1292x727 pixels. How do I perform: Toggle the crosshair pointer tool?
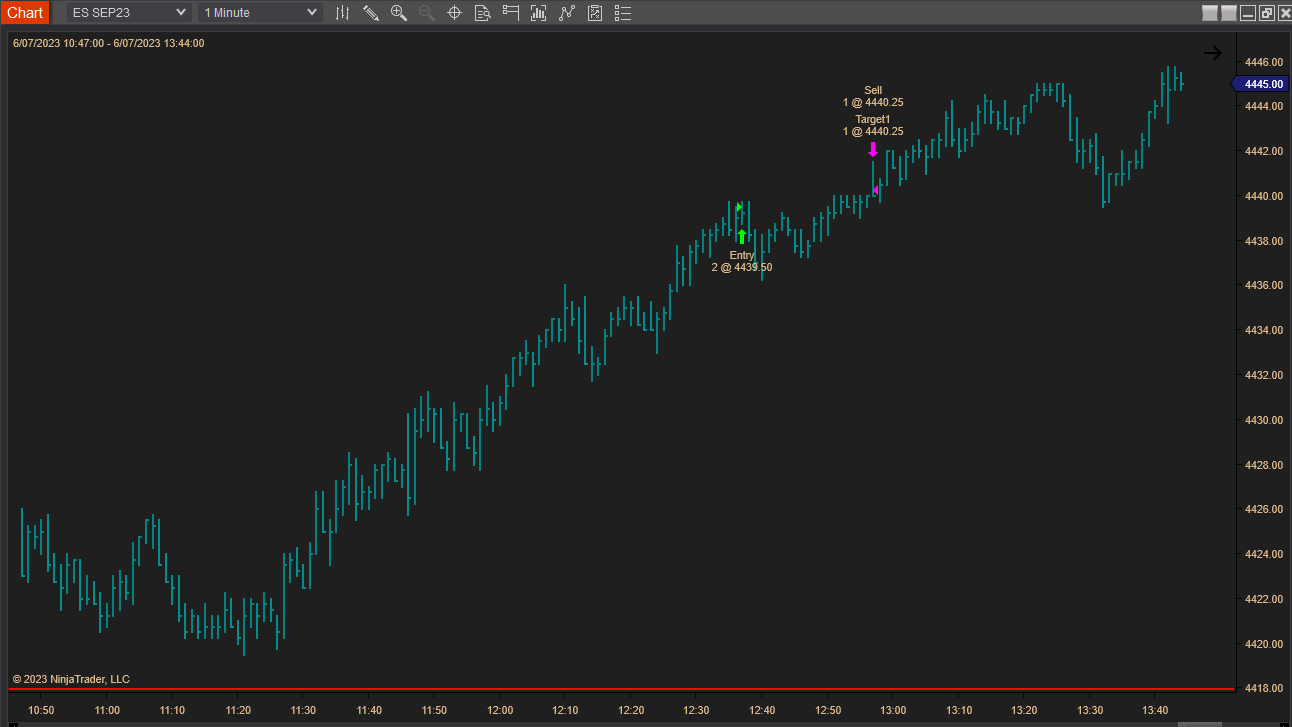(454, 13)
